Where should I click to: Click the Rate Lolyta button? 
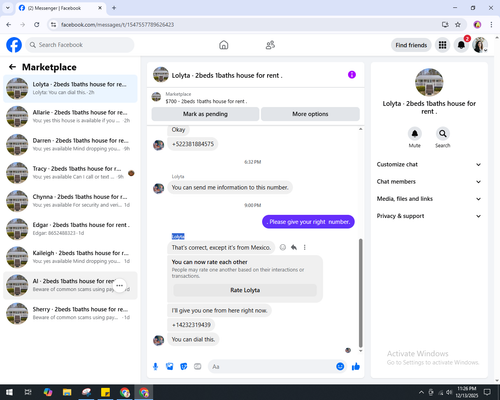coord(245,290)
